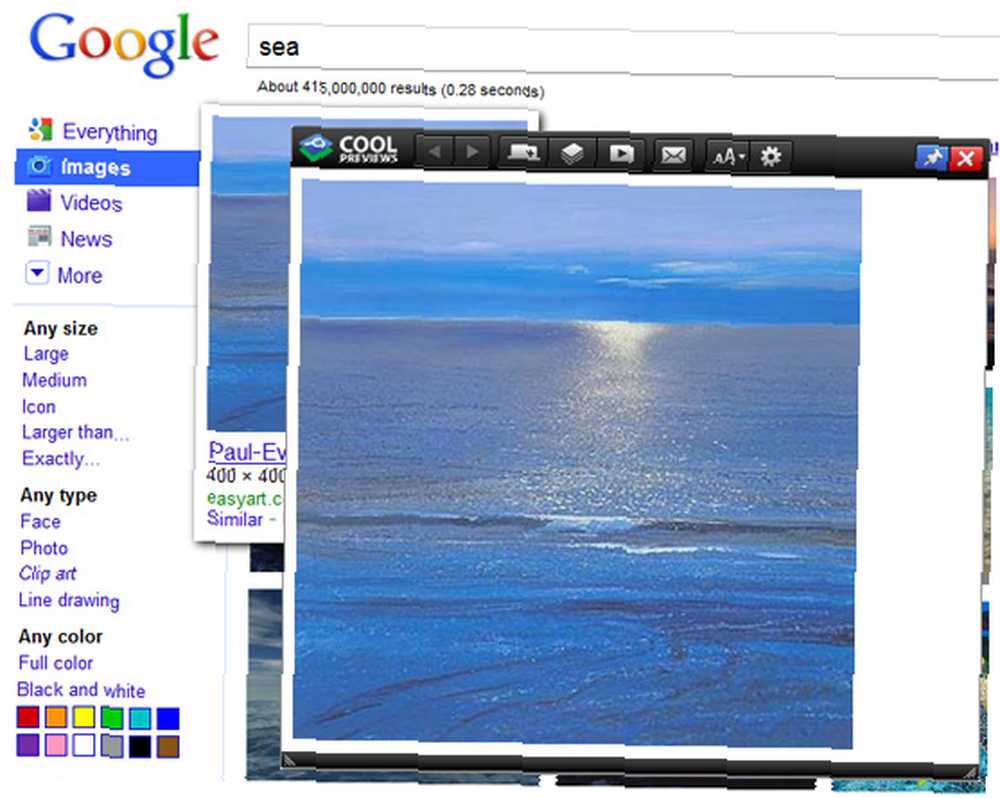Viewport: 1000px width, 798px height.
Task: Open the Paul-Ev... image result link
Action: coord(247,451)
